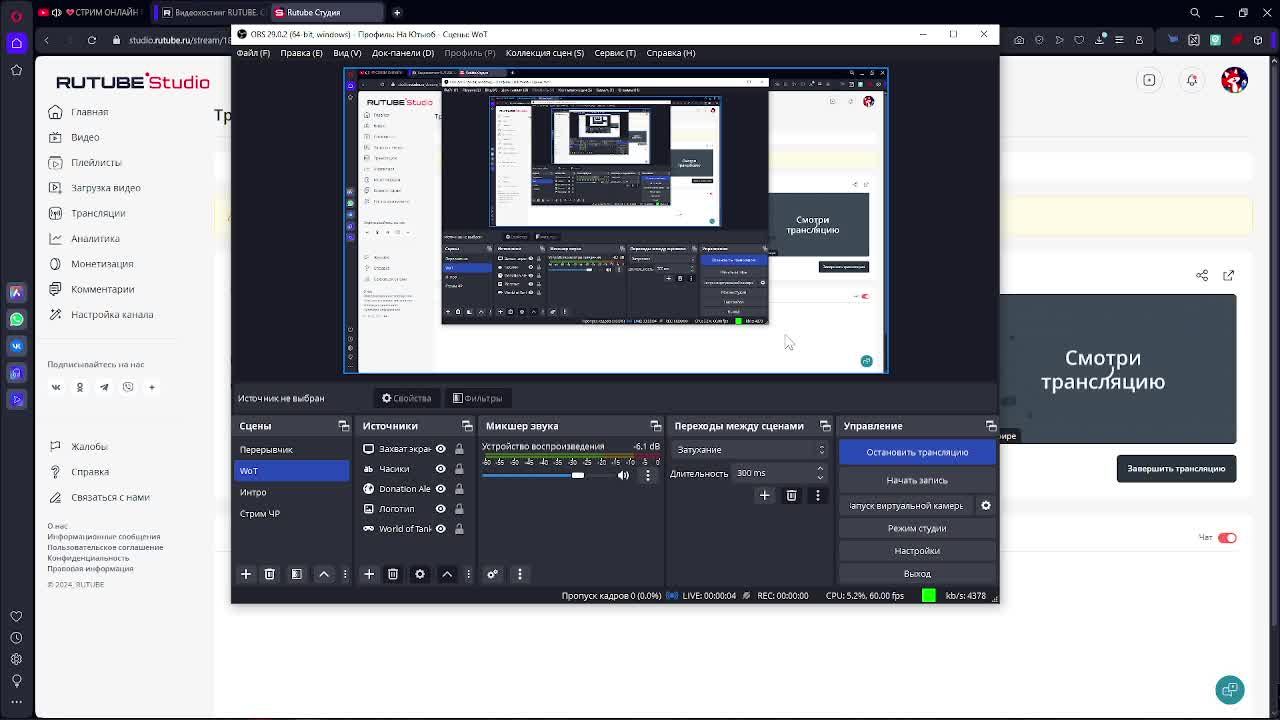
Task: Move source up with arrow icon
Action: [x=447, y=574]
